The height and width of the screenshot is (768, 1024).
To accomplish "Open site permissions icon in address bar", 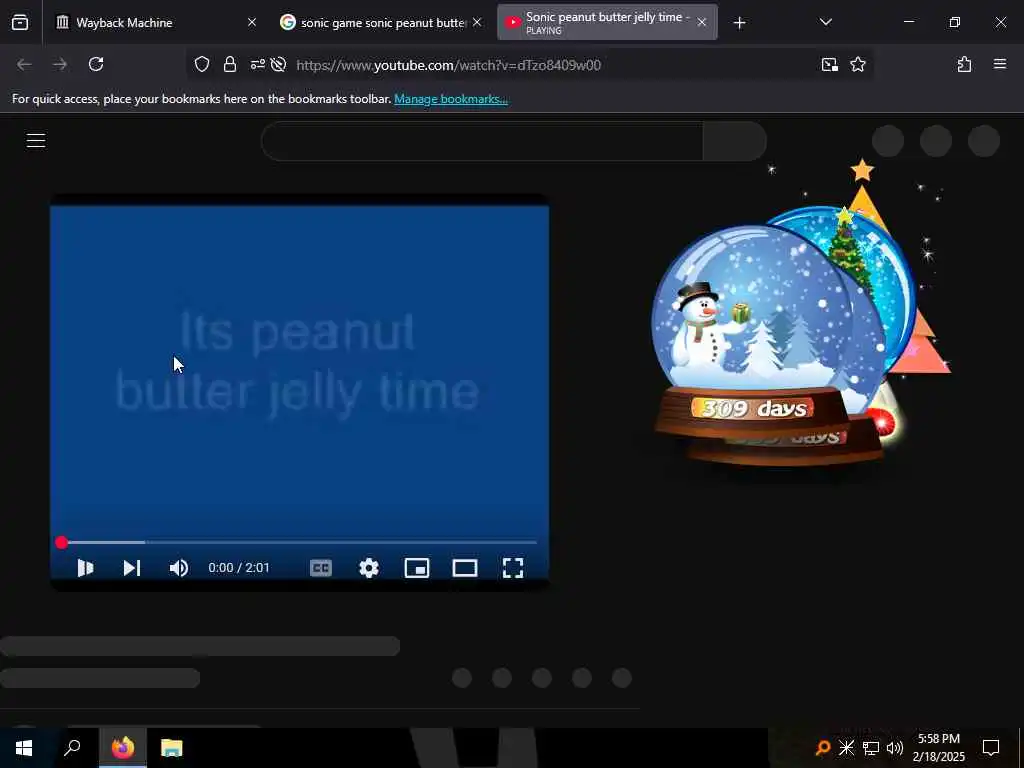I will tap(257, 64).
